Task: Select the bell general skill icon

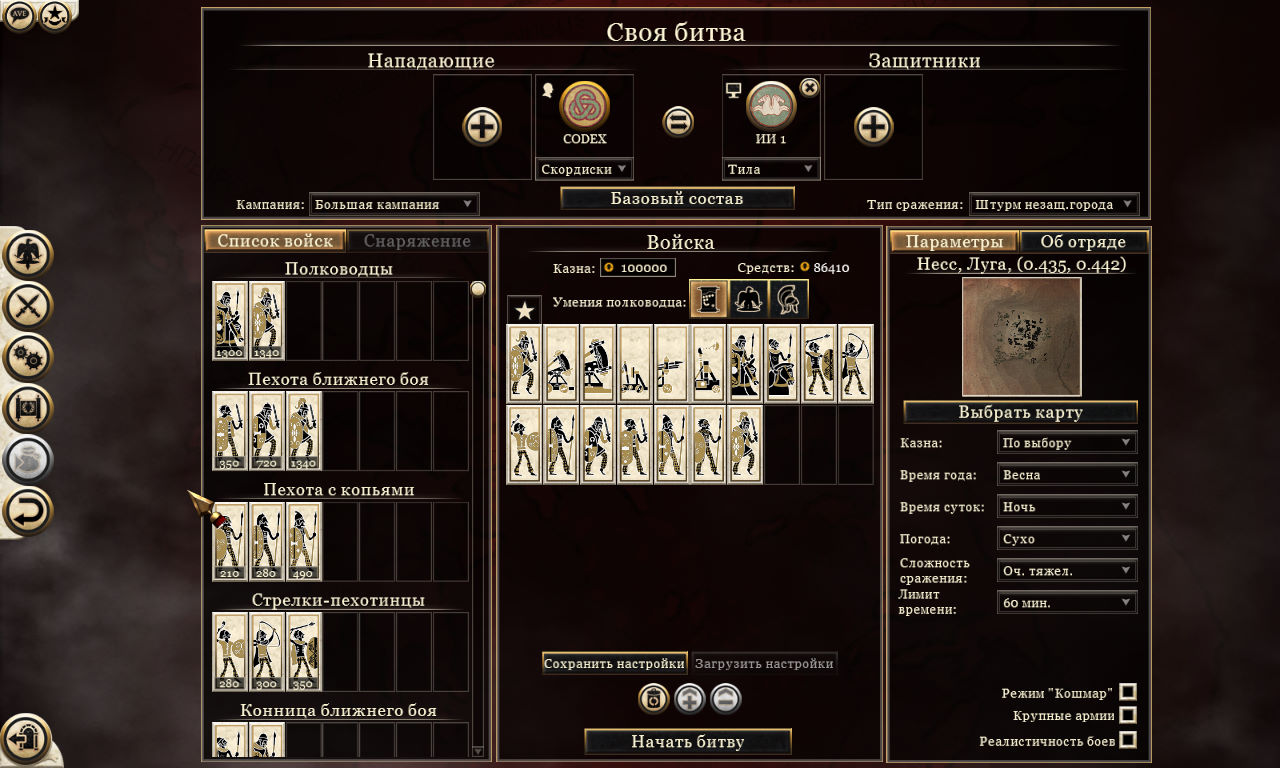Action: [x=748, y=299]
